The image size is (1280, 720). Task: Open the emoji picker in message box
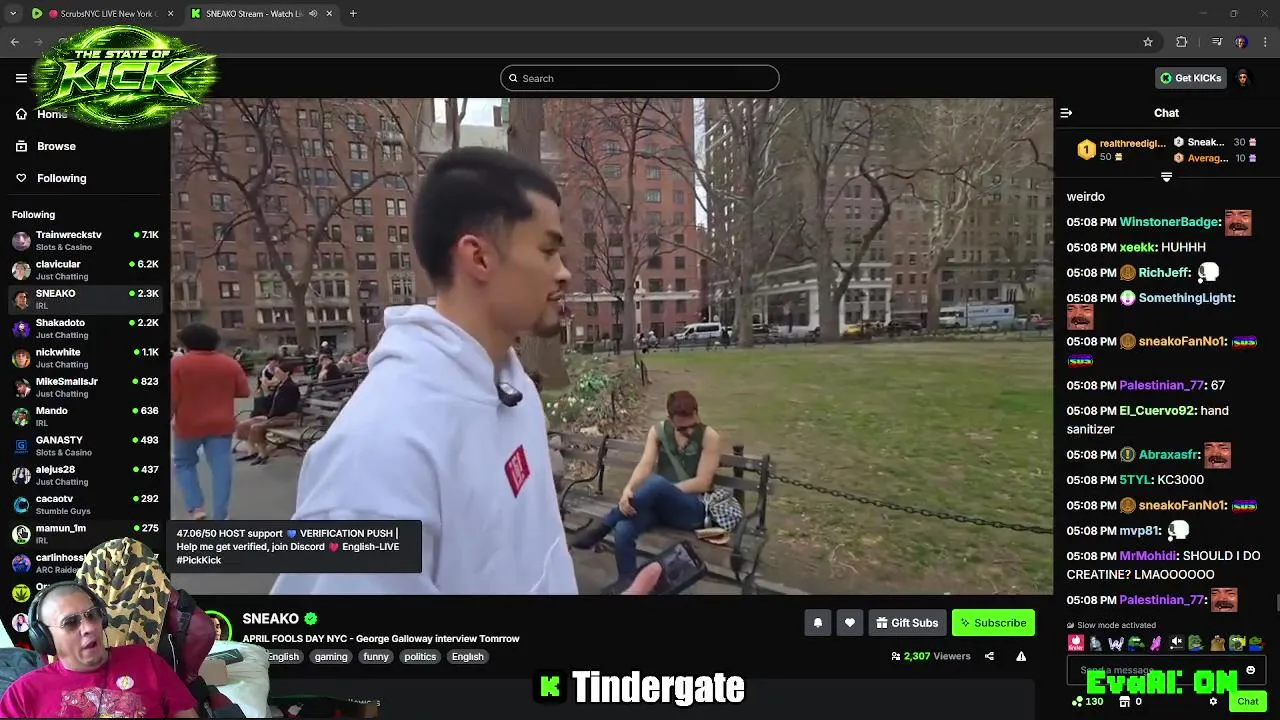pos(1250,670)
